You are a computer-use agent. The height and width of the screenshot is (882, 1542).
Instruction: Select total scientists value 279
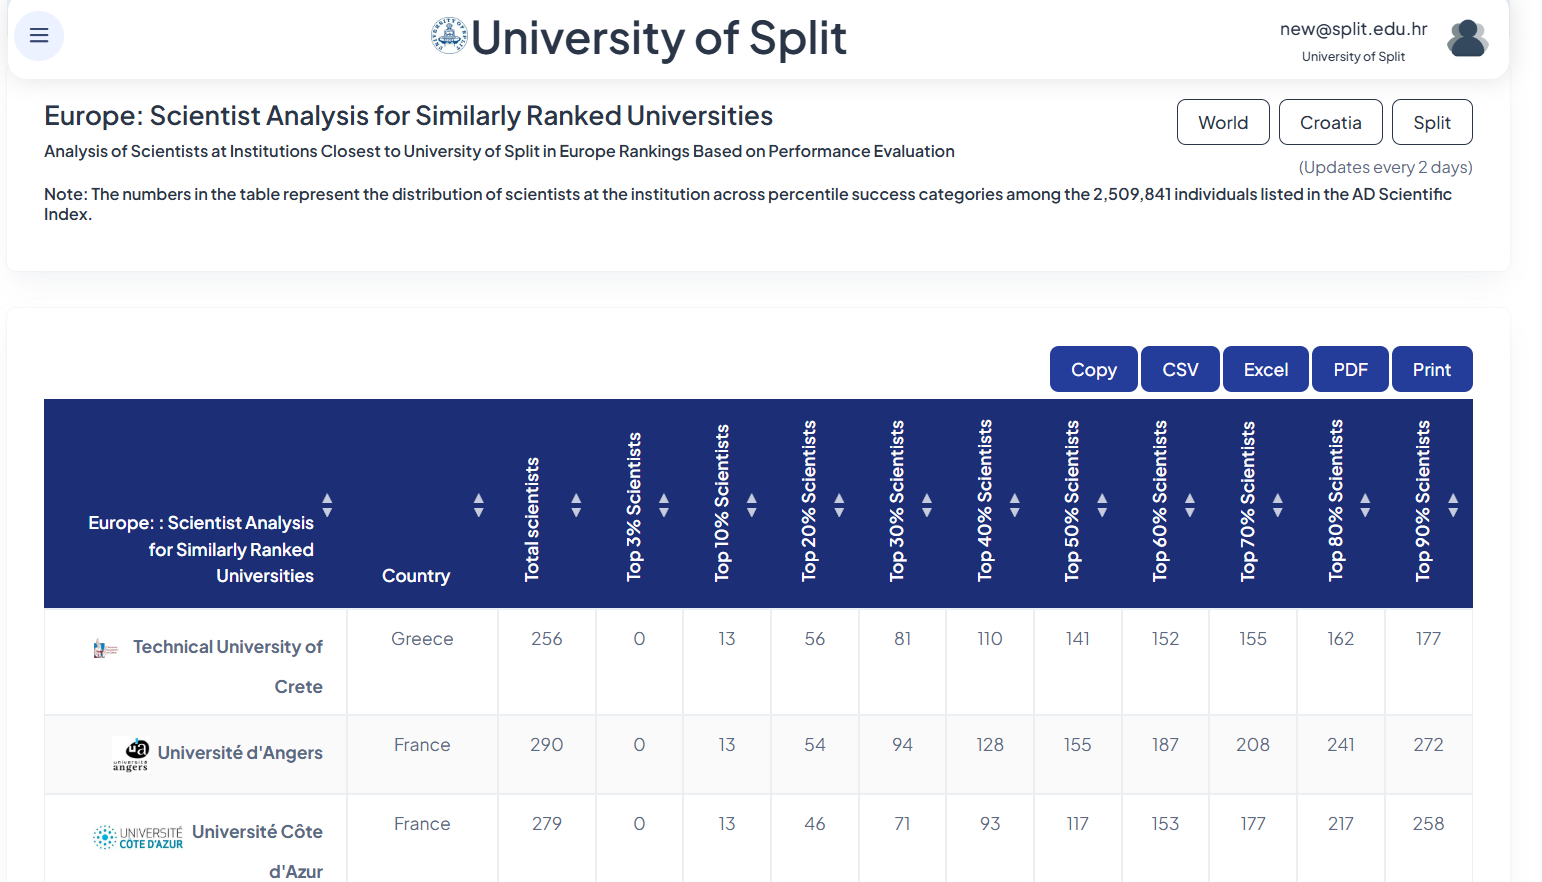click(547, 824)
